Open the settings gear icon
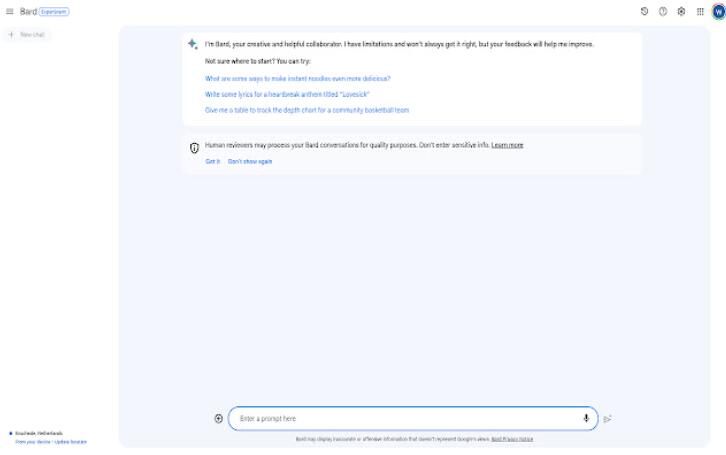This screenshot has height=455, width=726. coord(681,12)
